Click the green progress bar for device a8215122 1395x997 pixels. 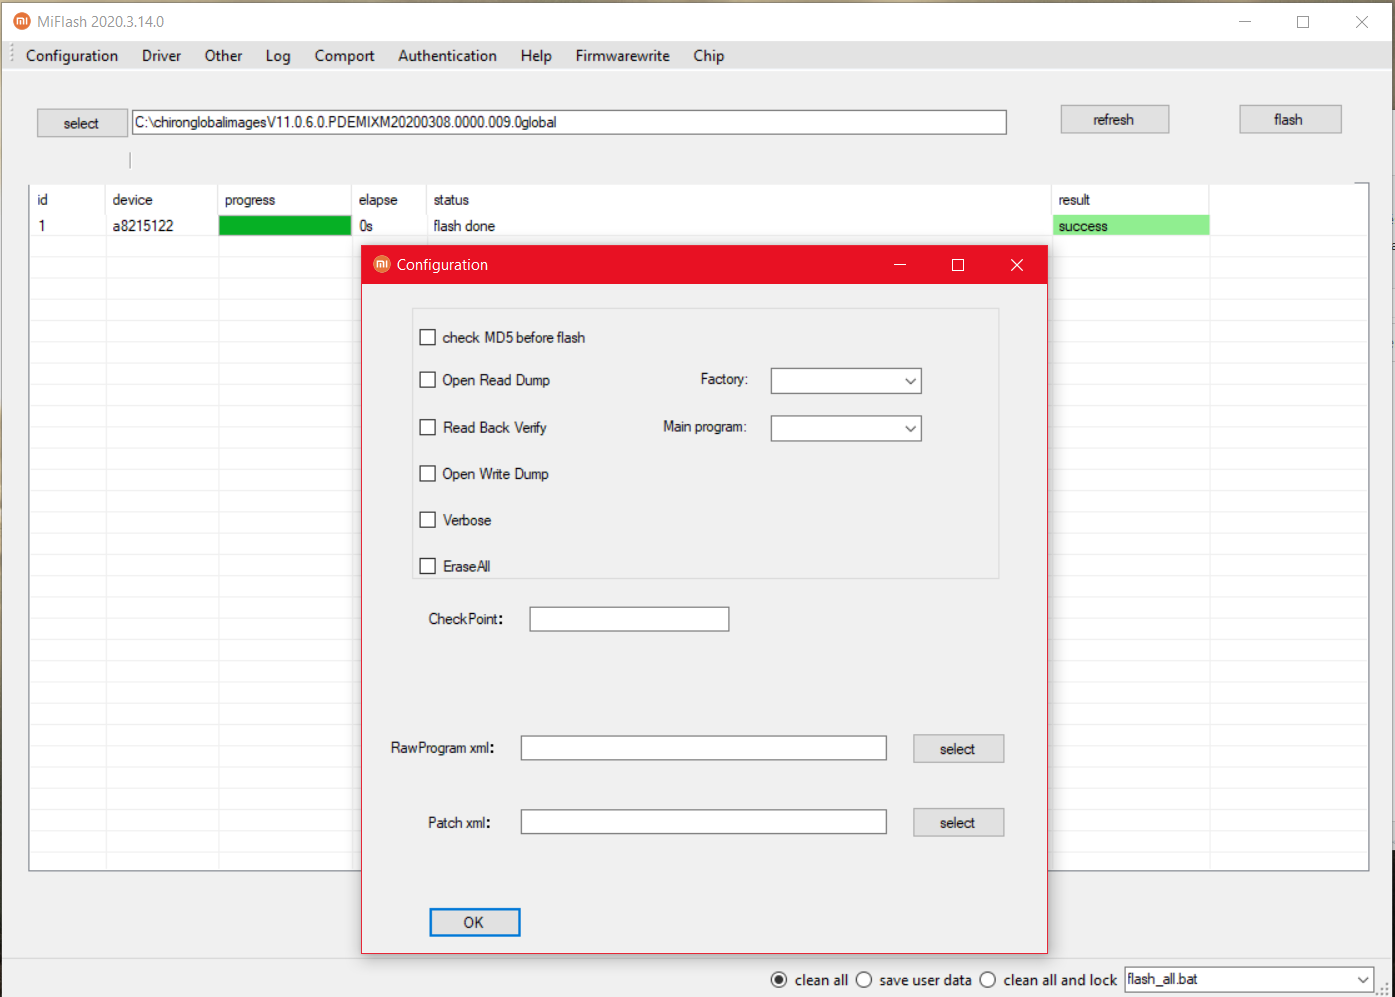coord(285,226)
